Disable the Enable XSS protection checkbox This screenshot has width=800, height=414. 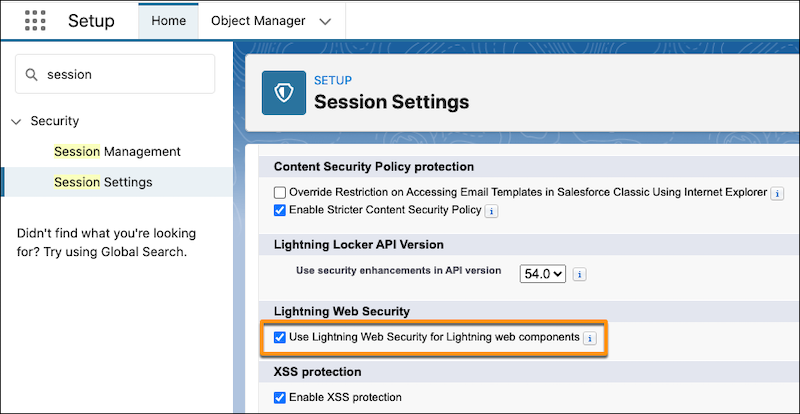click(280, 397)
